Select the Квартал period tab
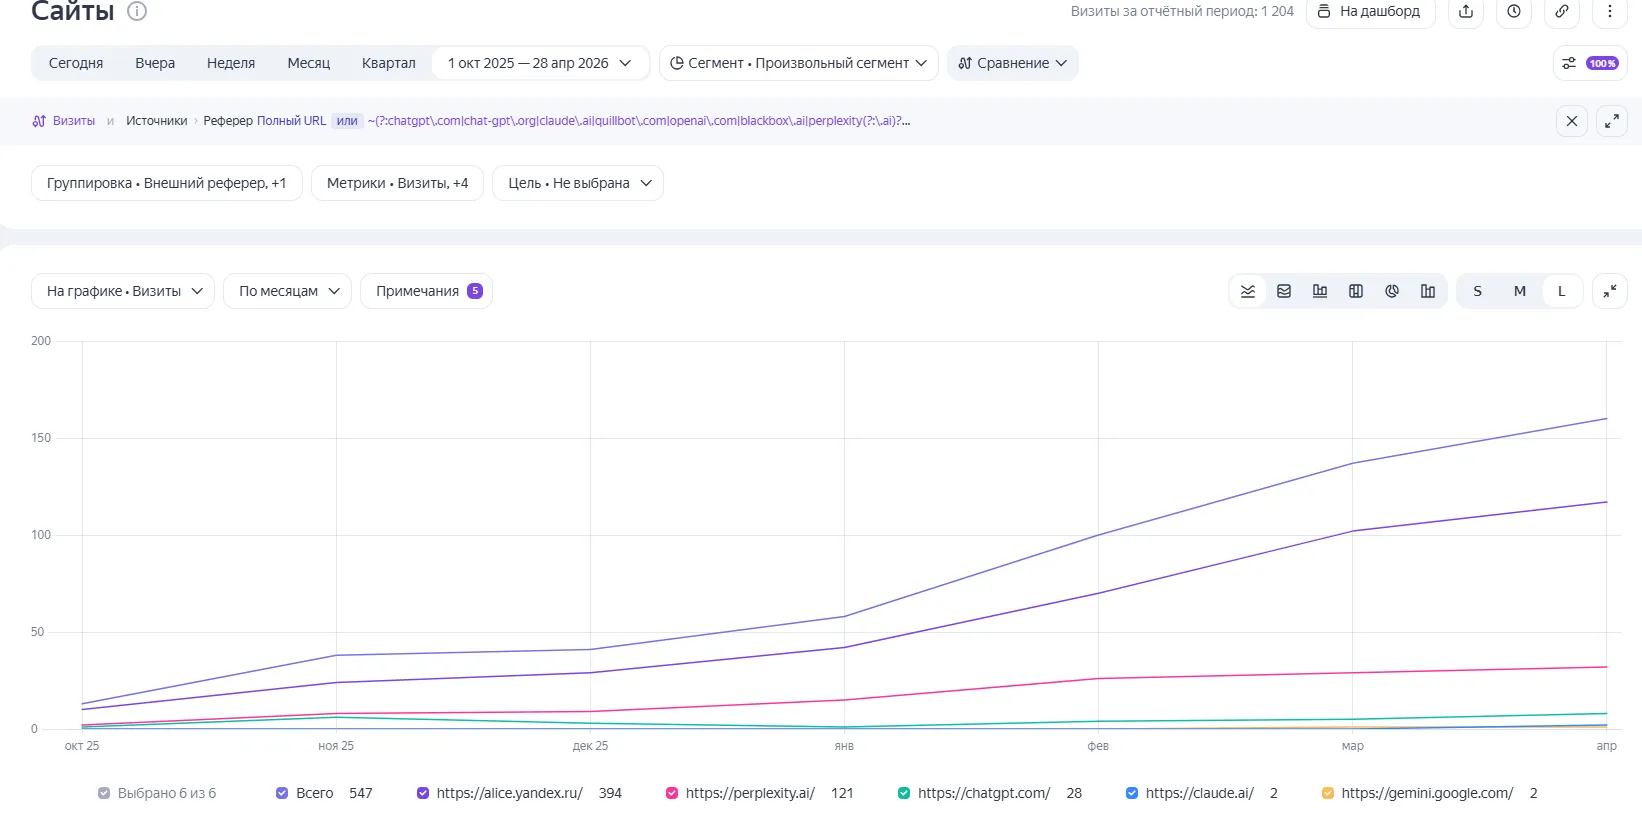1642x826 pixels. [x=388, y=63]
